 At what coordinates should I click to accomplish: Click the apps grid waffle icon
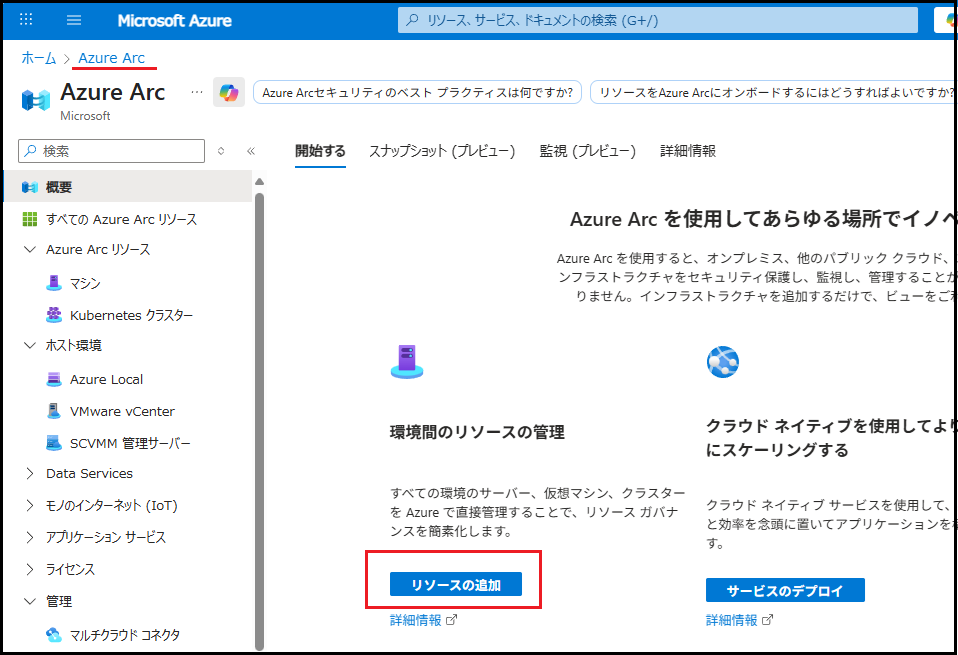coord(26,20)
